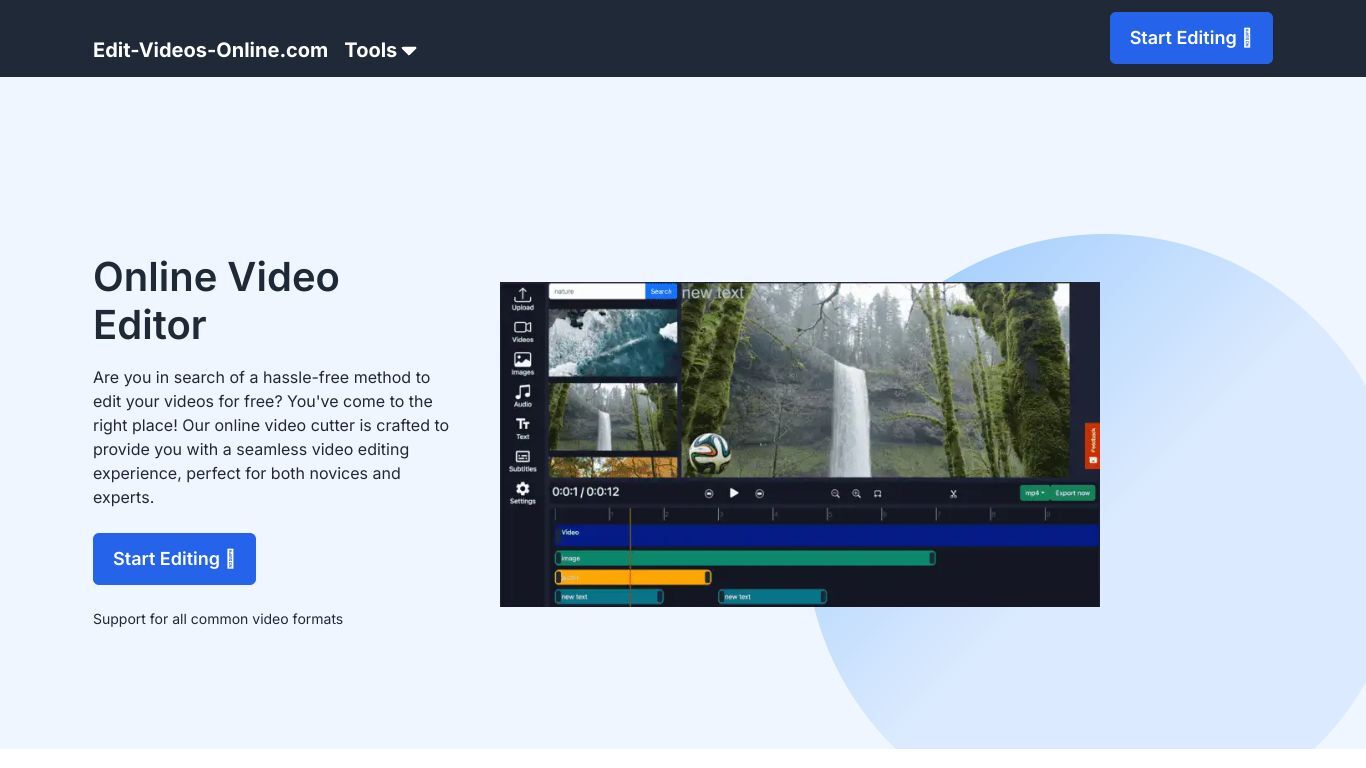Click the 0:0:1 / 0:0:12 time display

pos(586,492)
